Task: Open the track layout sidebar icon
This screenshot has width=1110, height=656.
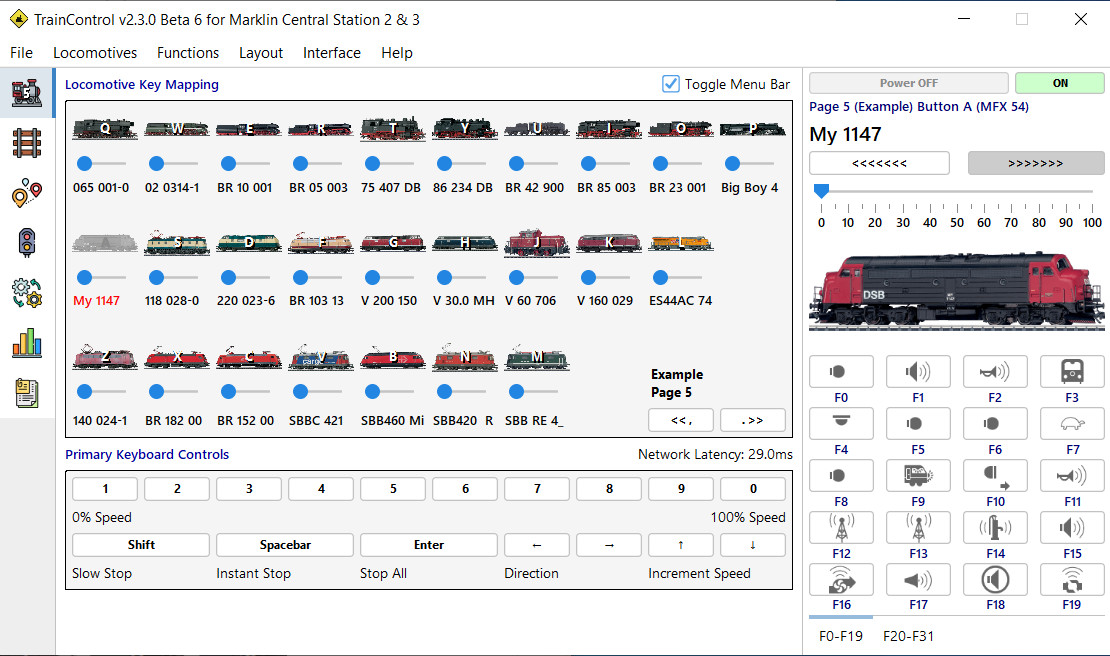Action: point(27,143)
